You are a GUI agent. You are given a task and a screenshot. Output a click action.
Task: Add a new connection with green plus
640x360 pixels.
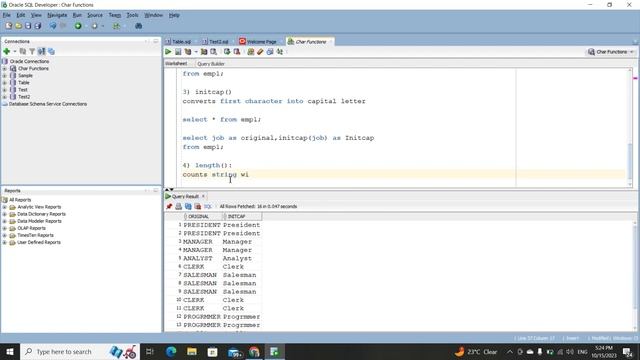point(7,51)
